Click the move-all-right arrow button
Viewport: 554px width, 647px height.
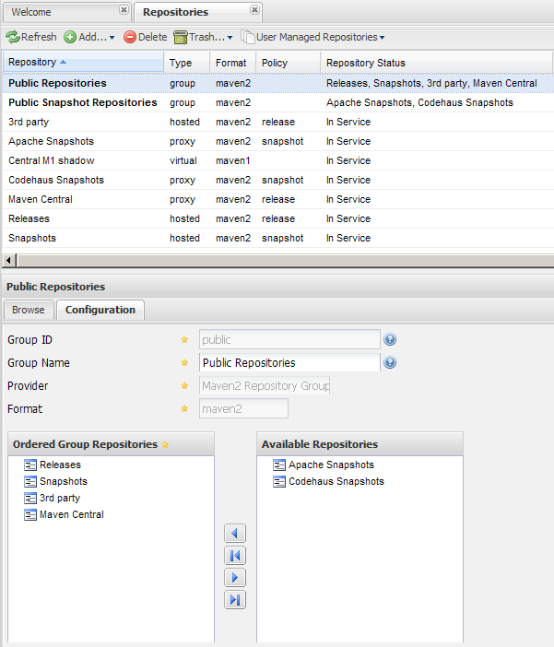(235, 600)
